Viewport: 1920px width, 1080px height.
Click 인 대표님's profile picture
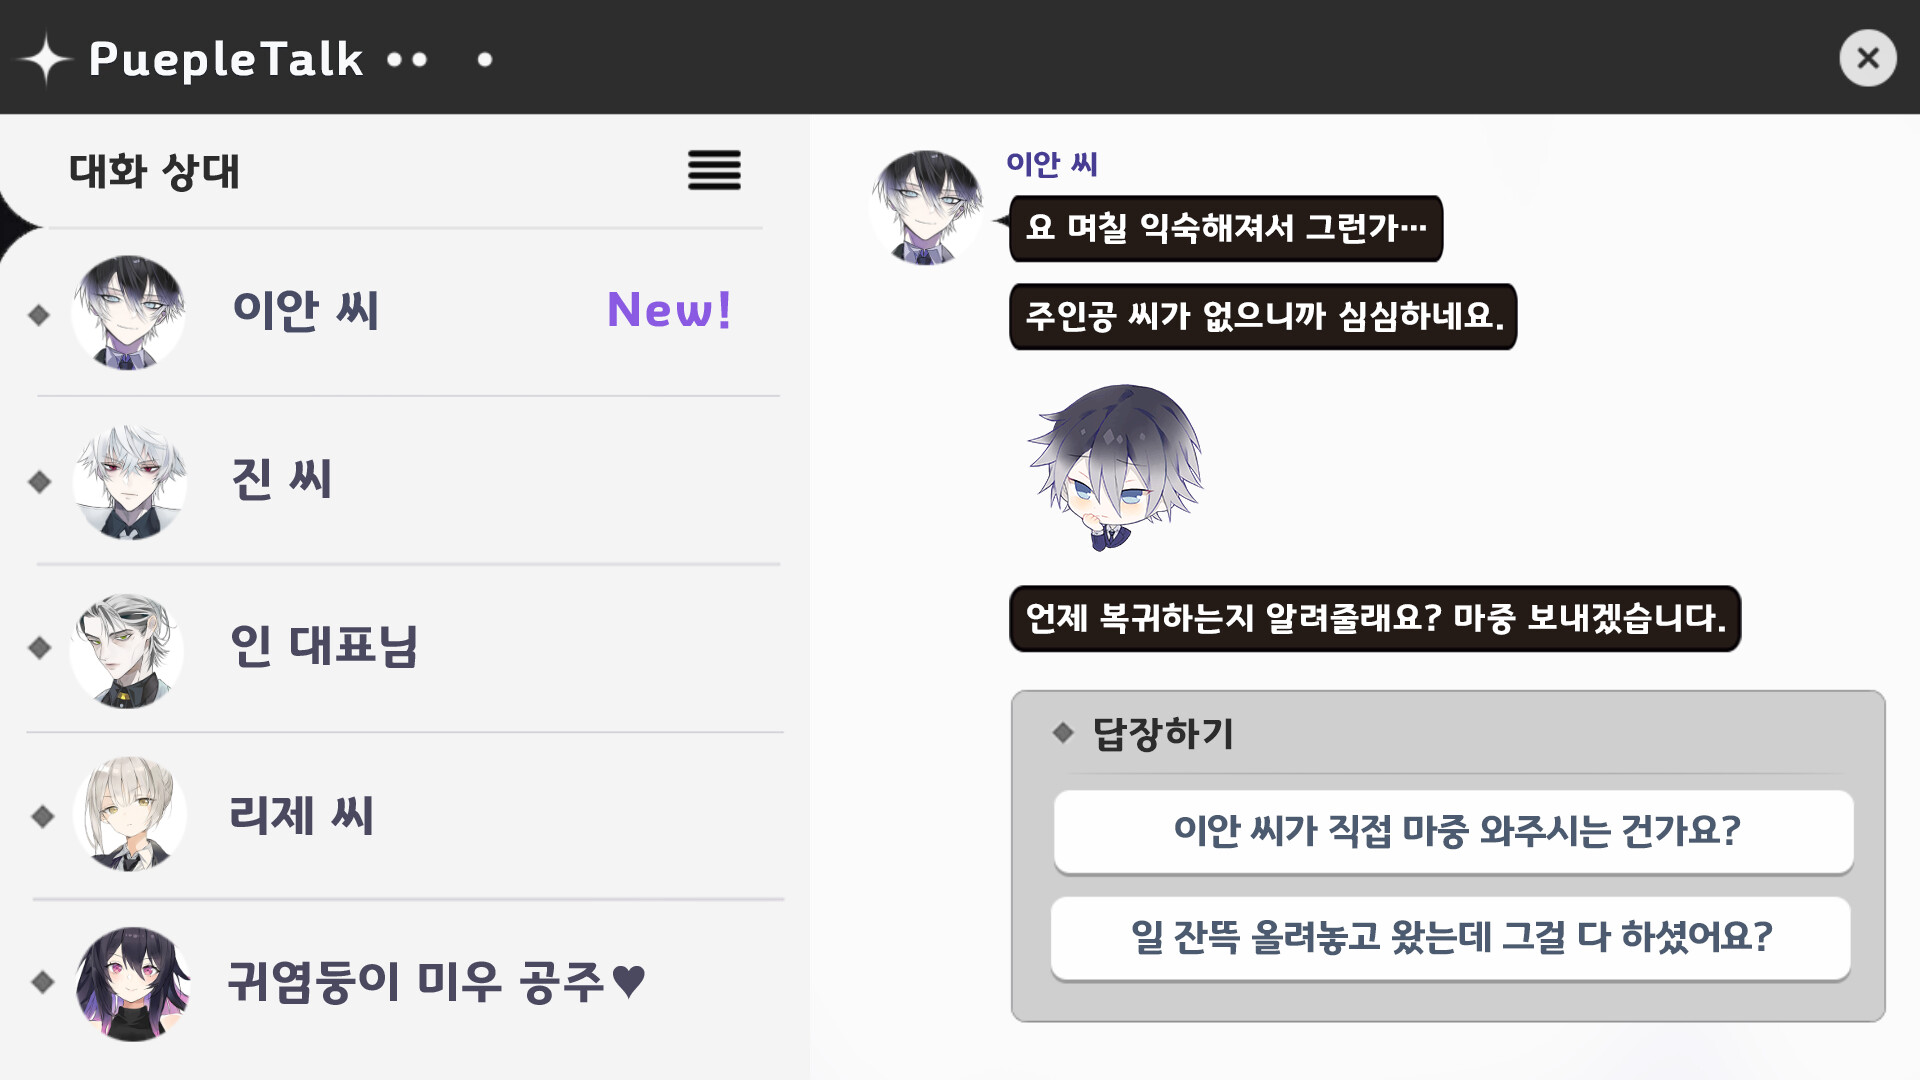point(127,650)
